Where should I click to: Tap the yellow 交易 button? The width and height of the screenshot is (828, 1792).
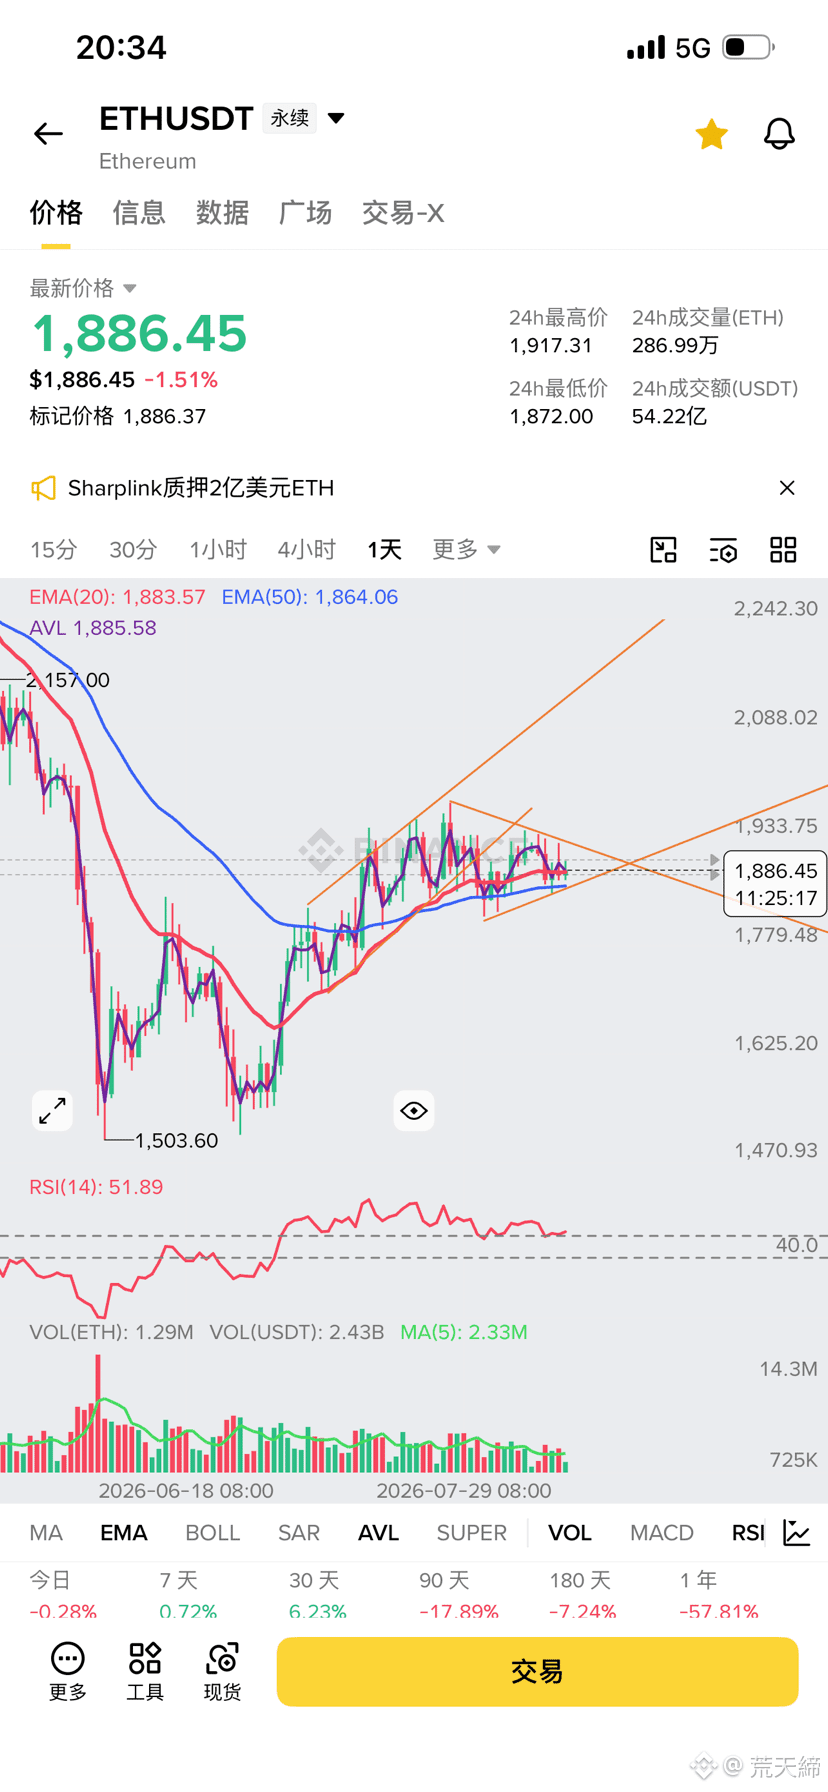click(537, 1671)
